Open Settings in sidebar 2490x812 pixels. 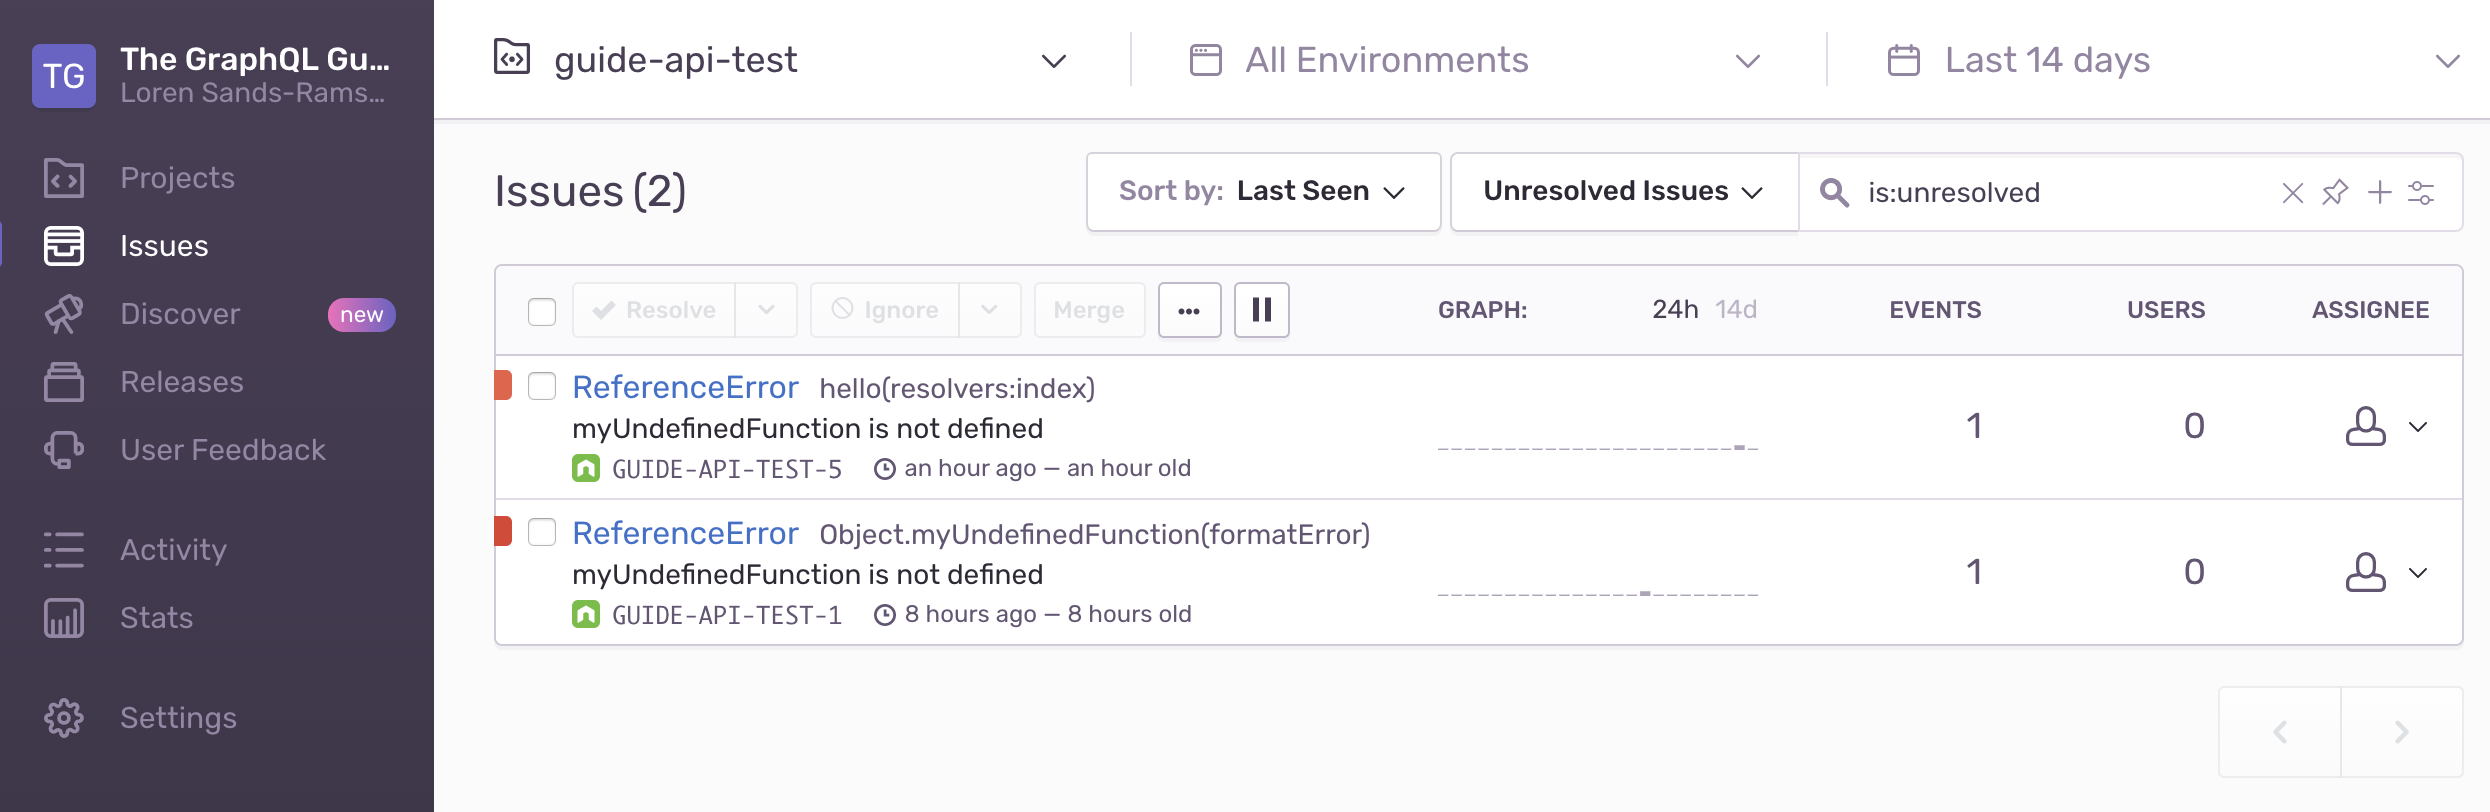tap(178, 718)
